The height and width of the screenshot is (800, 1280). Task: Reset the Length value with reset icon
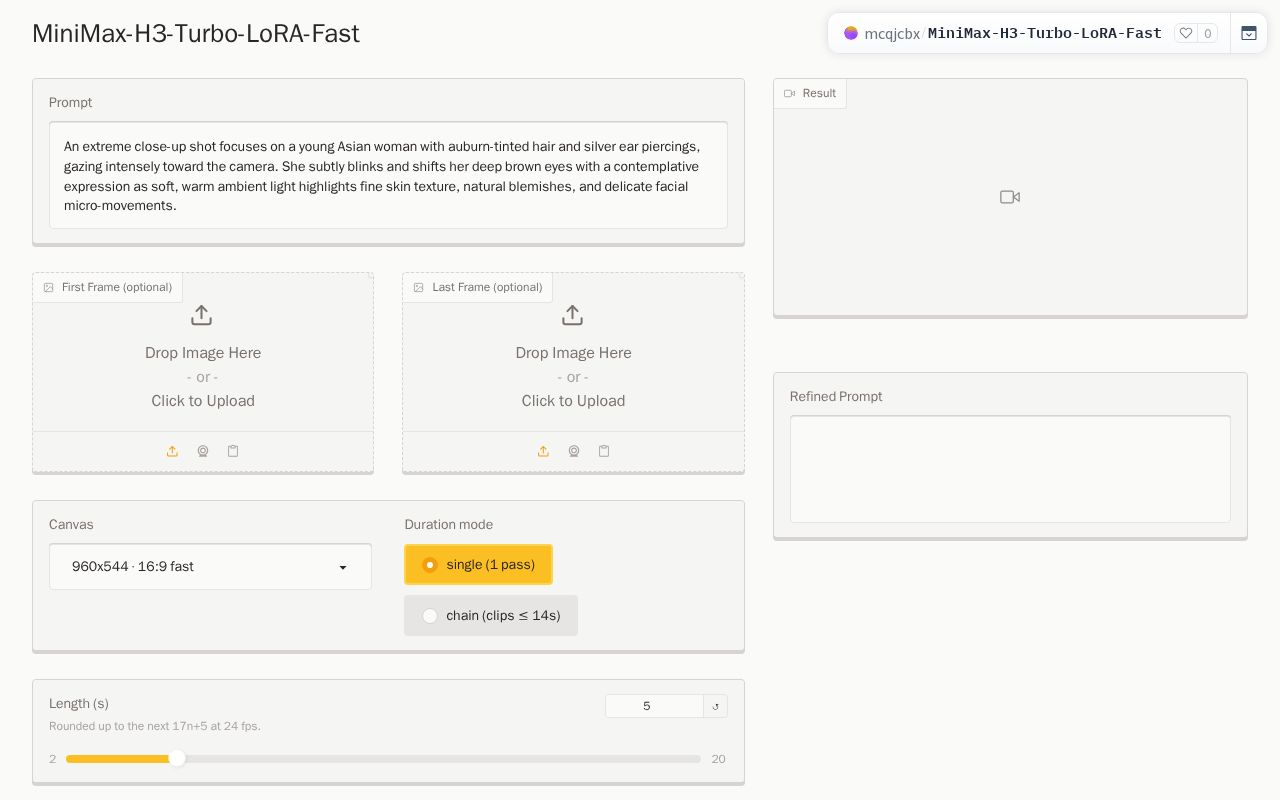[716, 706]
